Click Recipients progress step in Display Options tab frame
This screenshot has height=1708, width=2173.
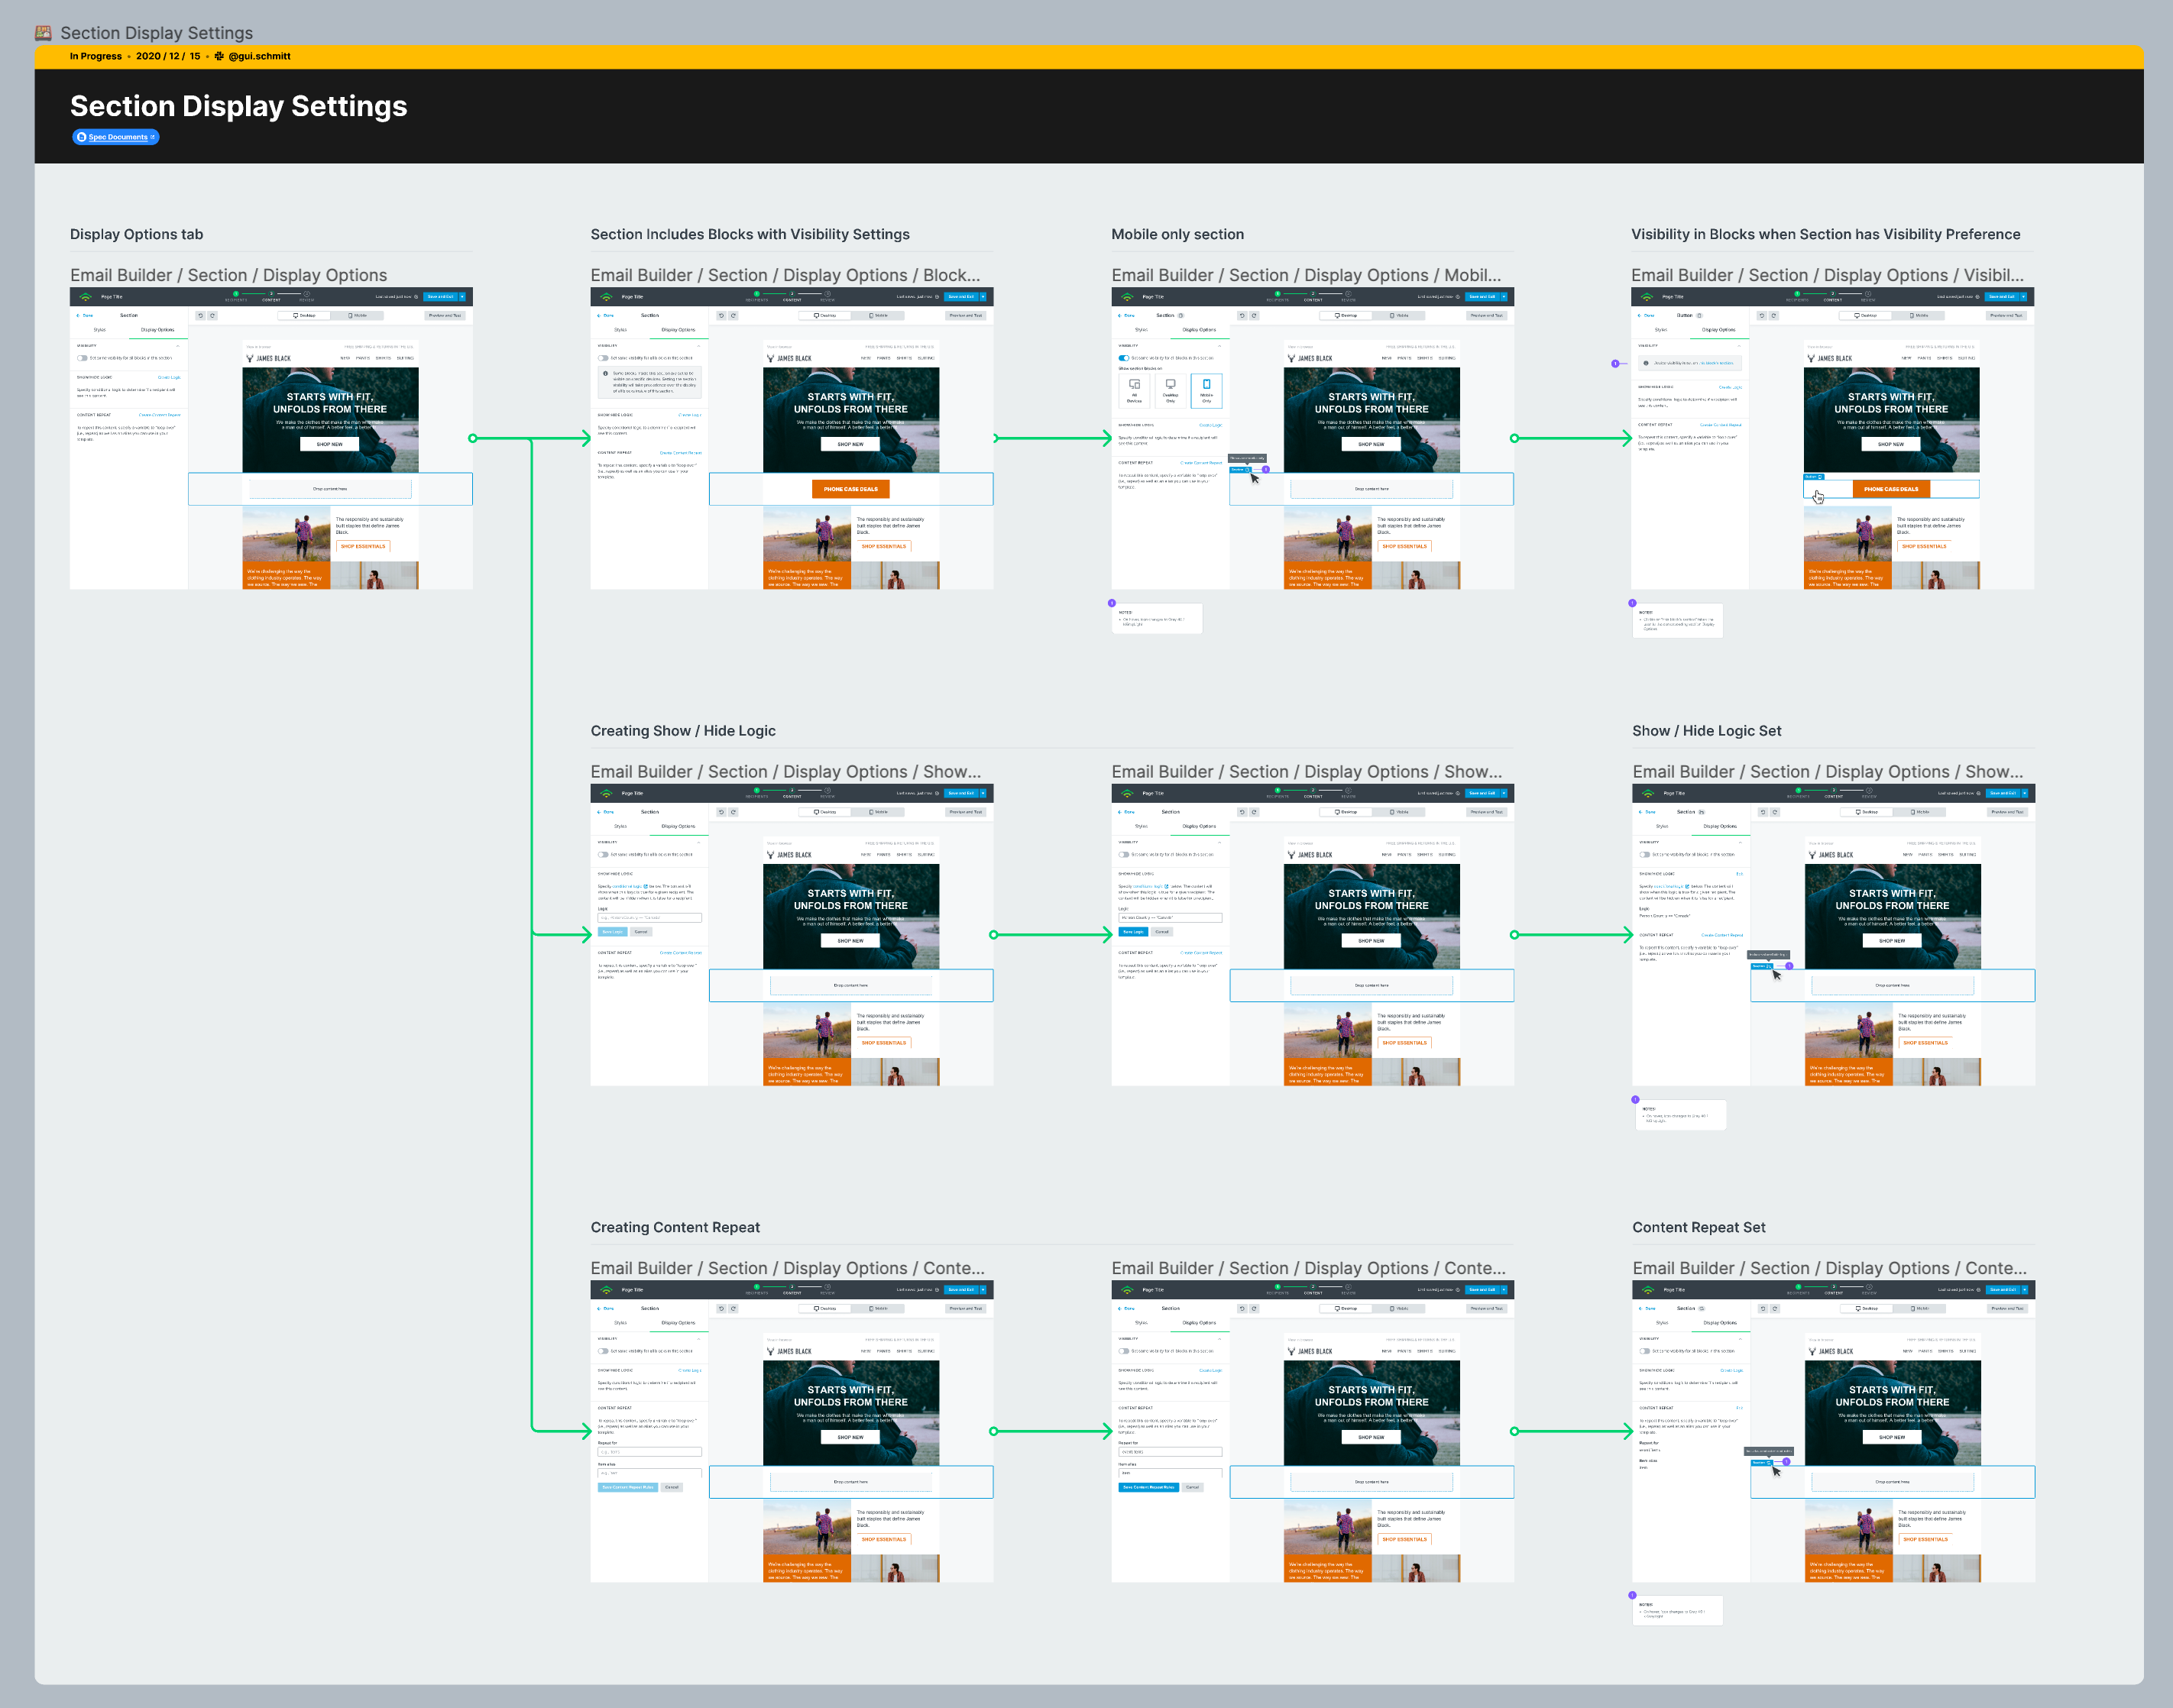tap(236, 296)
